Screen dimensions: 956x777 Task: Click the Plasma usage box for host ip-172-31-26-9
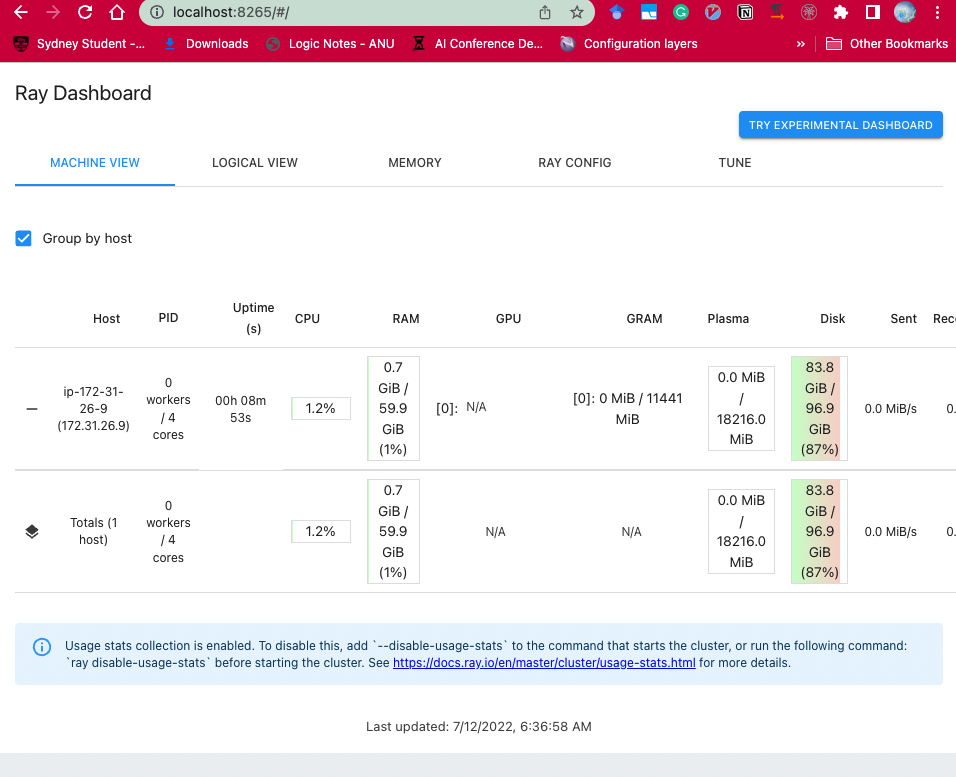741,409
